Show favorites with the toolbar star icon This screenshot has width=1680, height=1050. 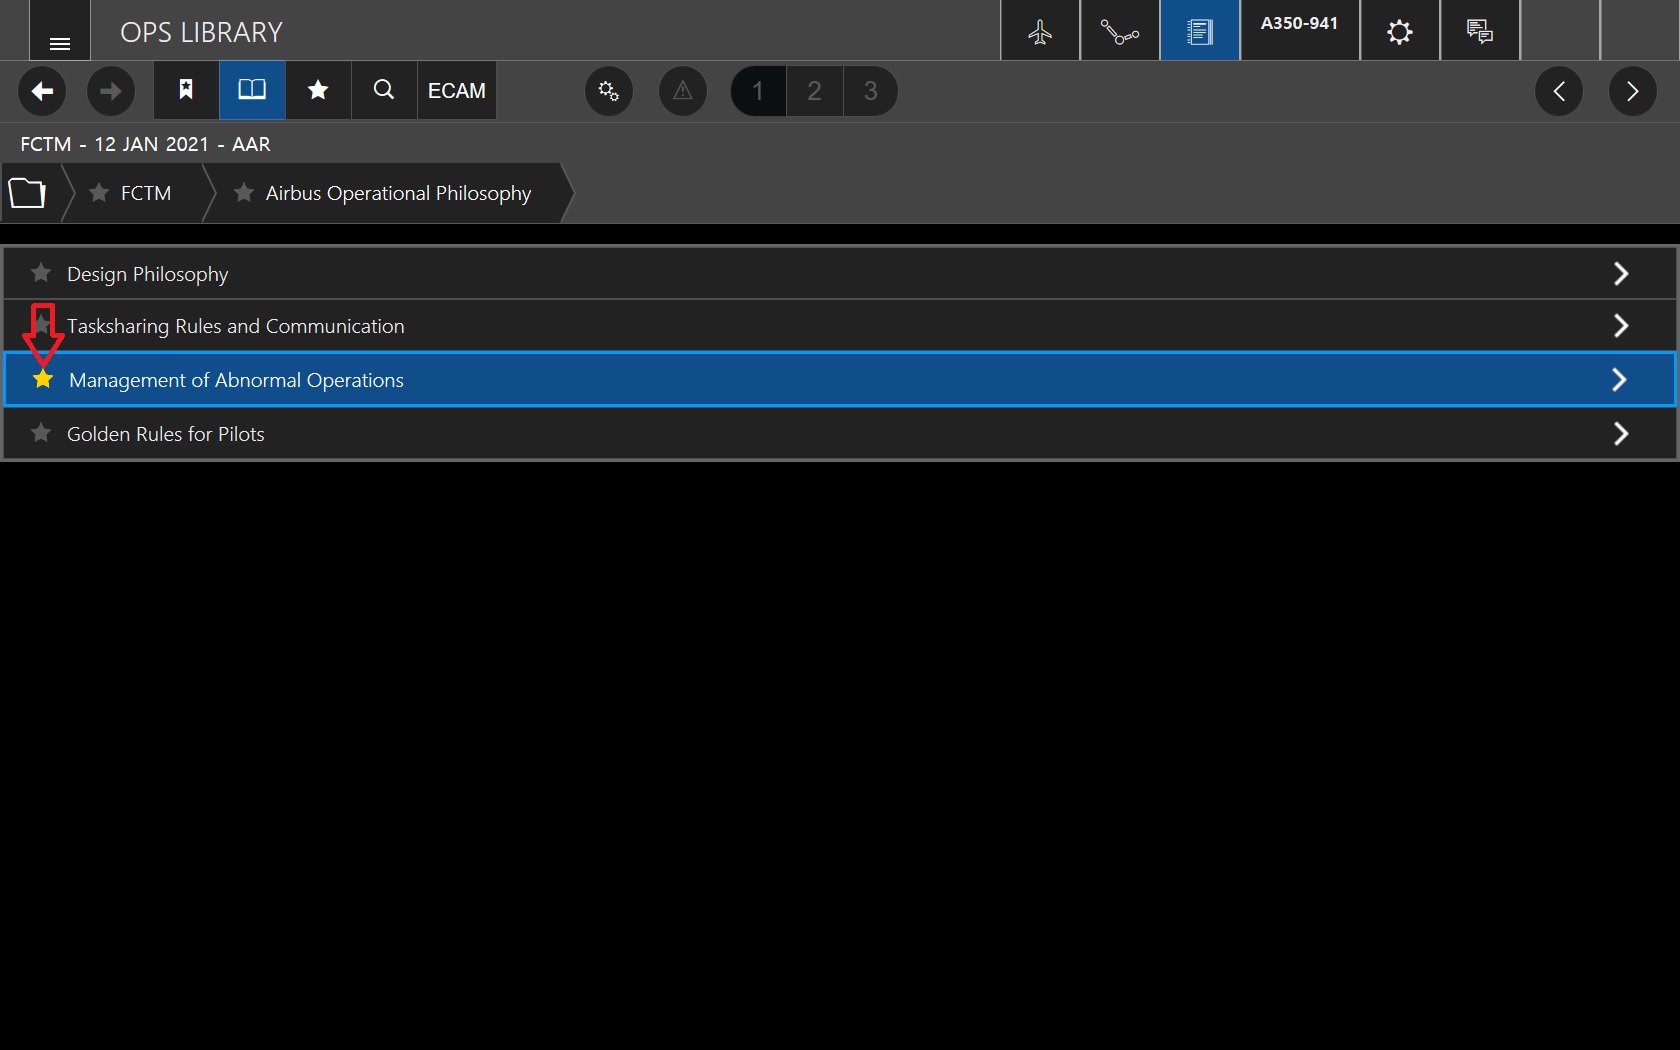pos(318,90)
